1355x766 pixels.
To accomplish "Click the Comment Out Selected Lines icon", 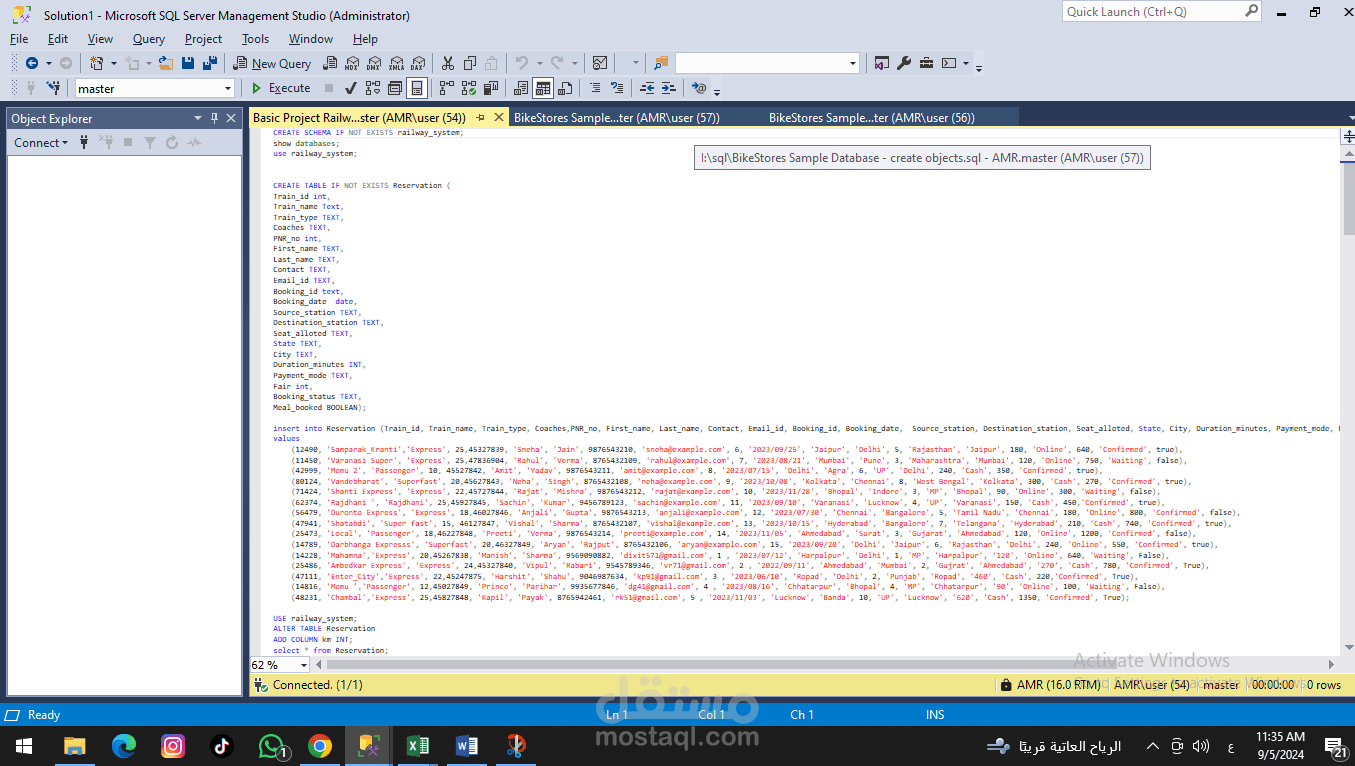I will pyautogui.click(x=595, y=88).
